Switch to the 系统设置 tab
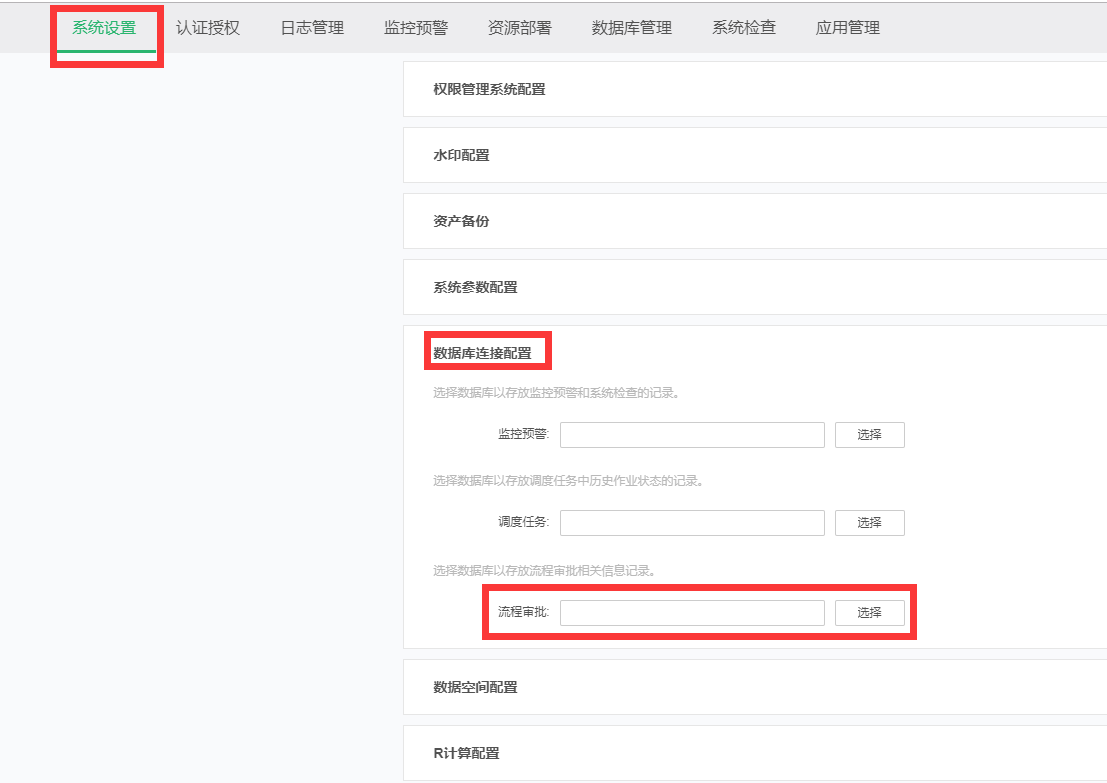Viewport: 1107px width, 783px height. [x=104, y=28]
